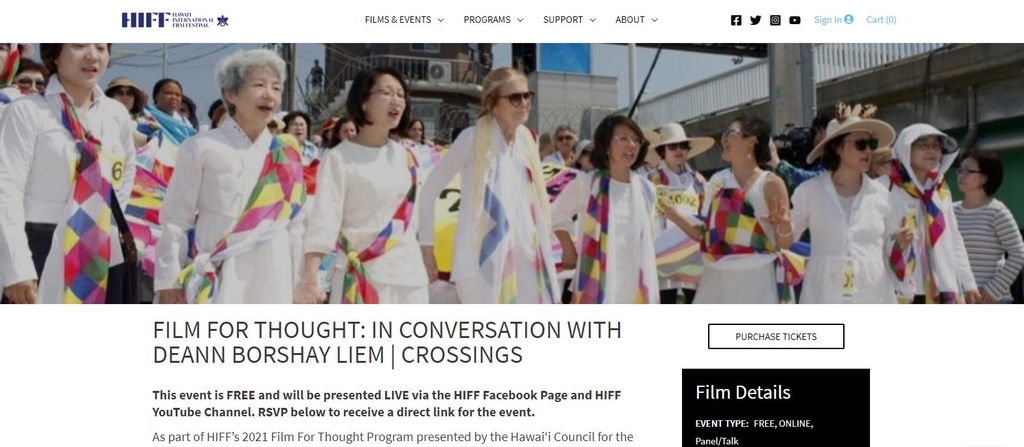Expand the About menu chevron
This screenshot has height=447, width=1024.
click(x=654, y=20)
